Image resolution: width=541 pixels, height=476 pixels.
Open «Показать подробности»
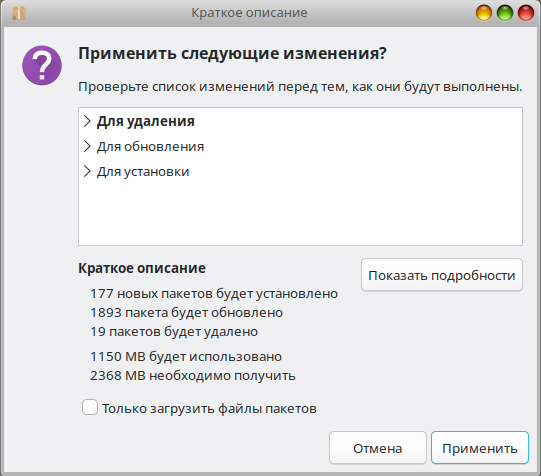[x=442, y=275]
